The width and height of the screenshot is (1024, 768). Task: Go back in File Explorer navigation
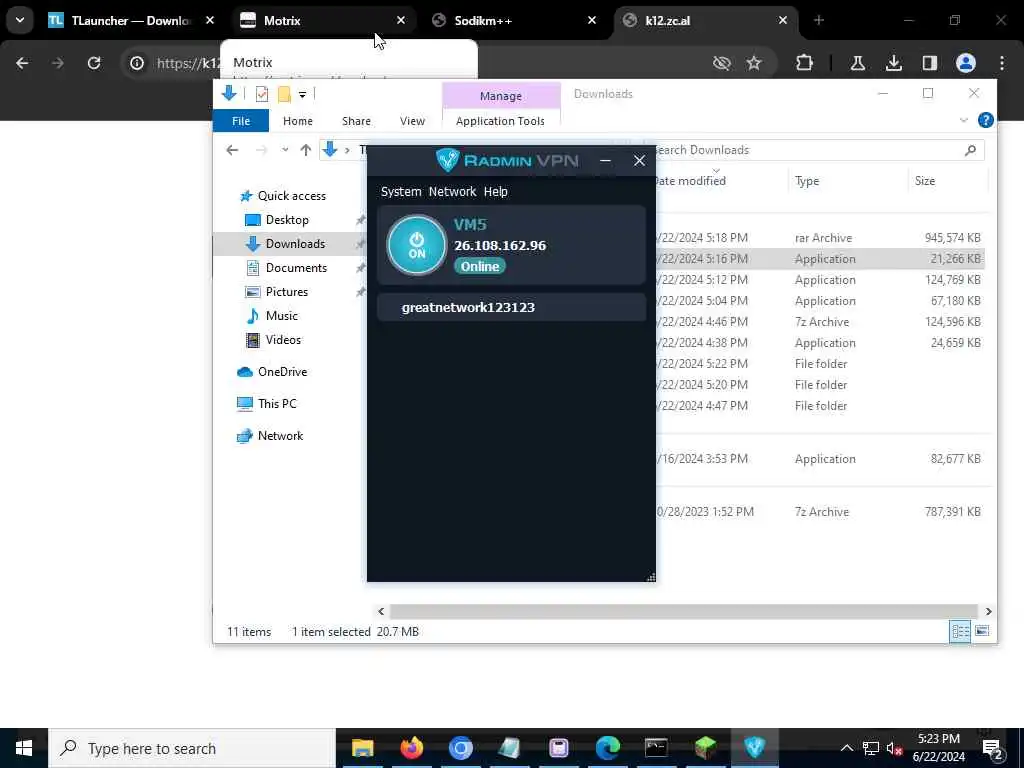coord(232,150)
